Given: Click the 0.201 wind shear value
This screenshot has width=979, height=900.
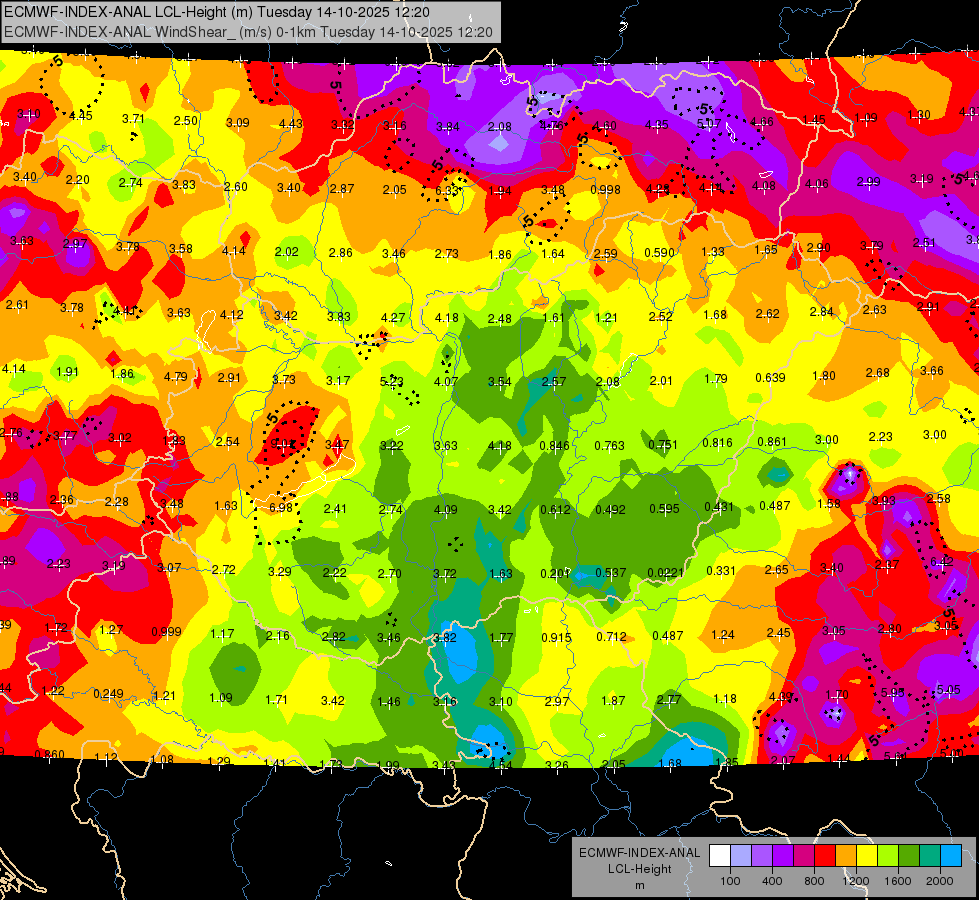Looking at the screenshot, I should [555, 573].
